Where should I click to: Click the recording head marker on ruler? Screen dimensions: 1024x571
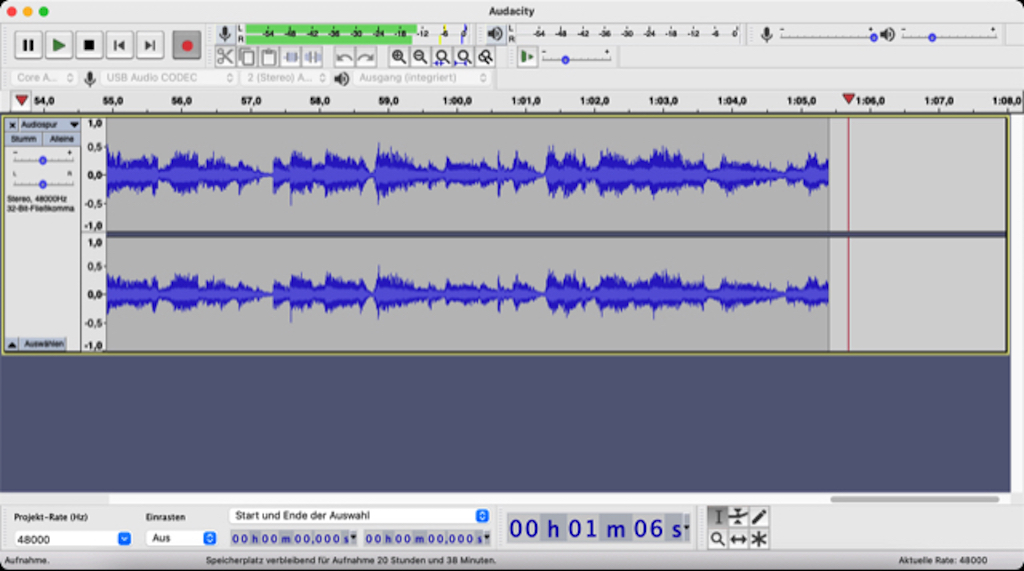[848, 99]
